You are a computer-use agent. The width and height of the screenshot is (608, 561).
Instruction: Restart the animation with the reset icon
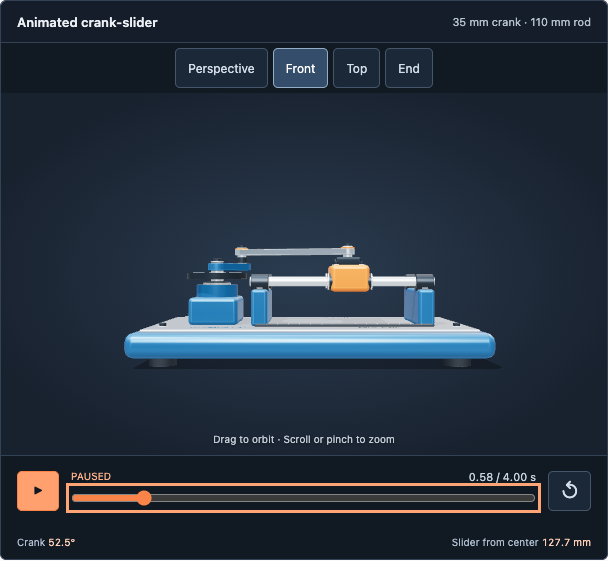(569, 491)
